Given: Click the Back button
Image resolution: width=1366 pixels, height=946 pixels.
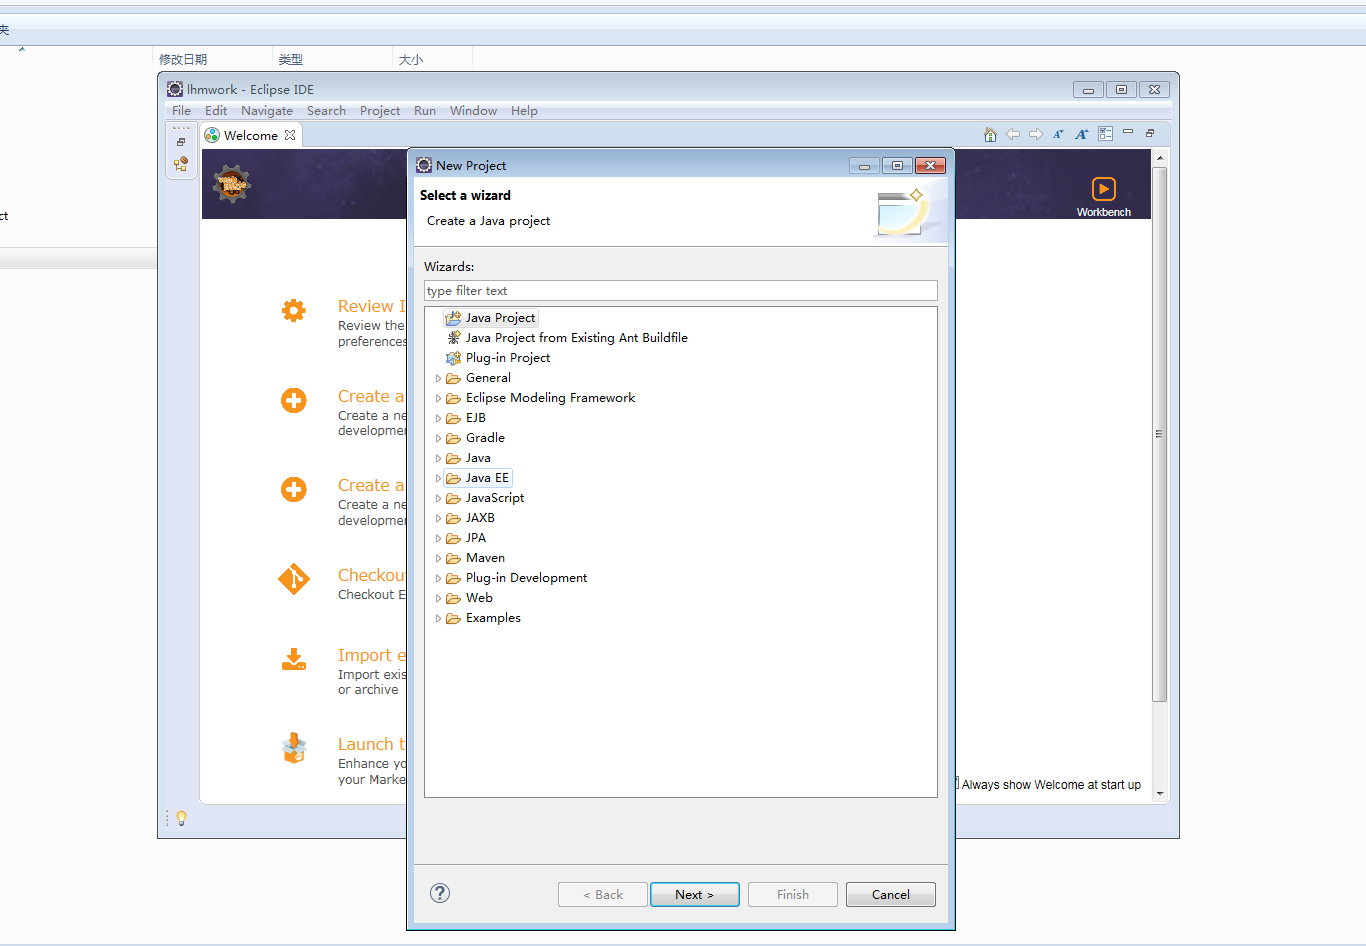Looking at the screenshot, I should click(603, 894).
